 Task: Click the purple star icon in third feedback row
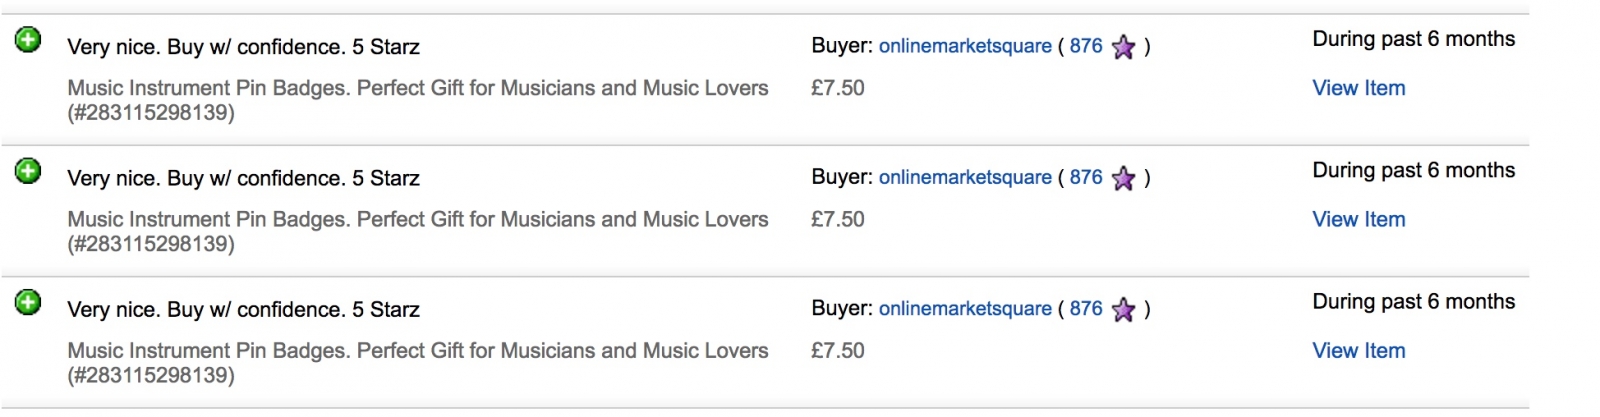click(1123, 309)
